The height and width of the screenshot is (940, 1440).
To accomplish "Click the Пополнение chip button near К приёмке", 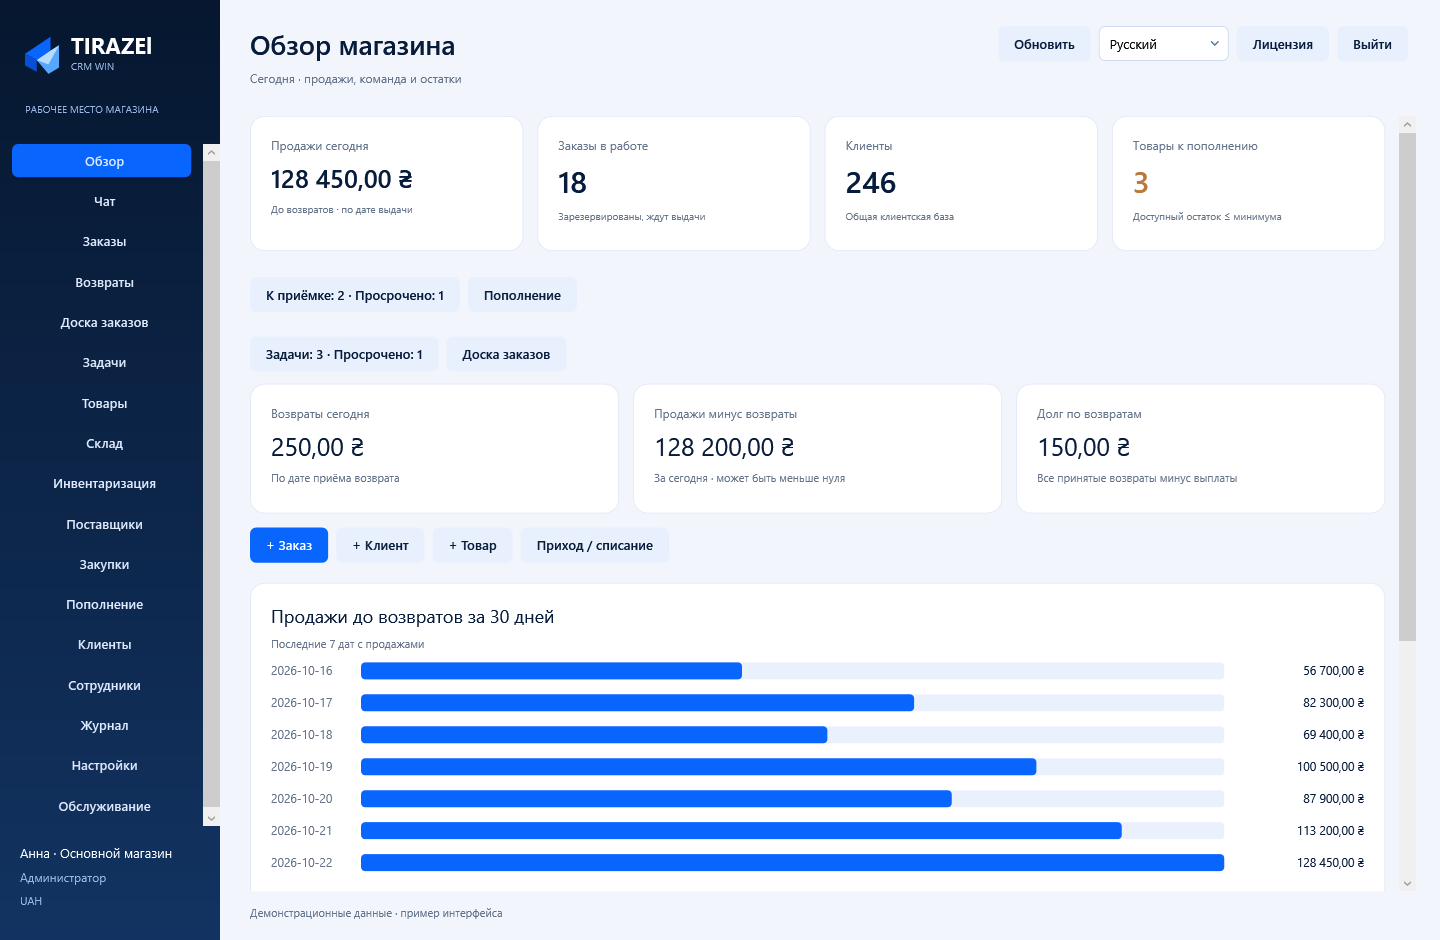I will coord(522,295).
